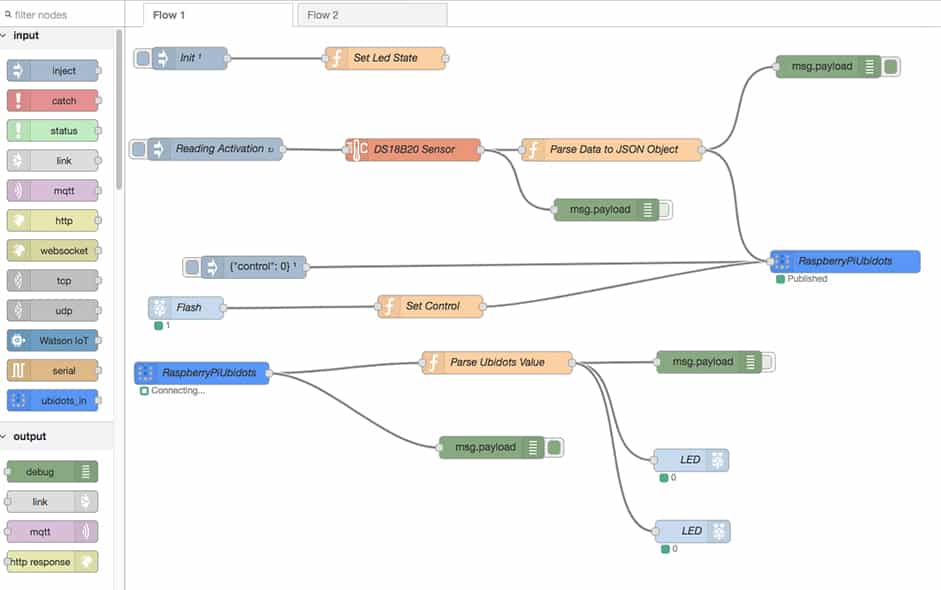941x590 pixels.
Task: Pick the output link node in the palette
Action: point(52,502)
